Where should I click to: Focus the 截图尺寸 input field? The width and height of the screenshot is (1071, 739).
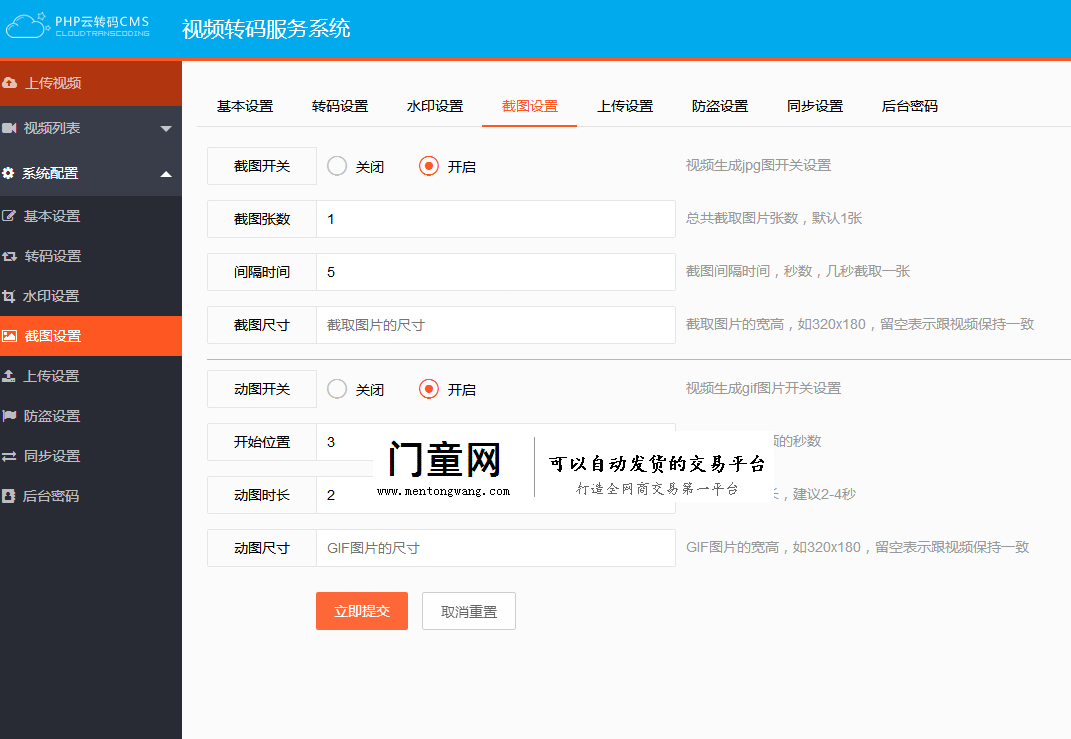(x=495, y=325)
